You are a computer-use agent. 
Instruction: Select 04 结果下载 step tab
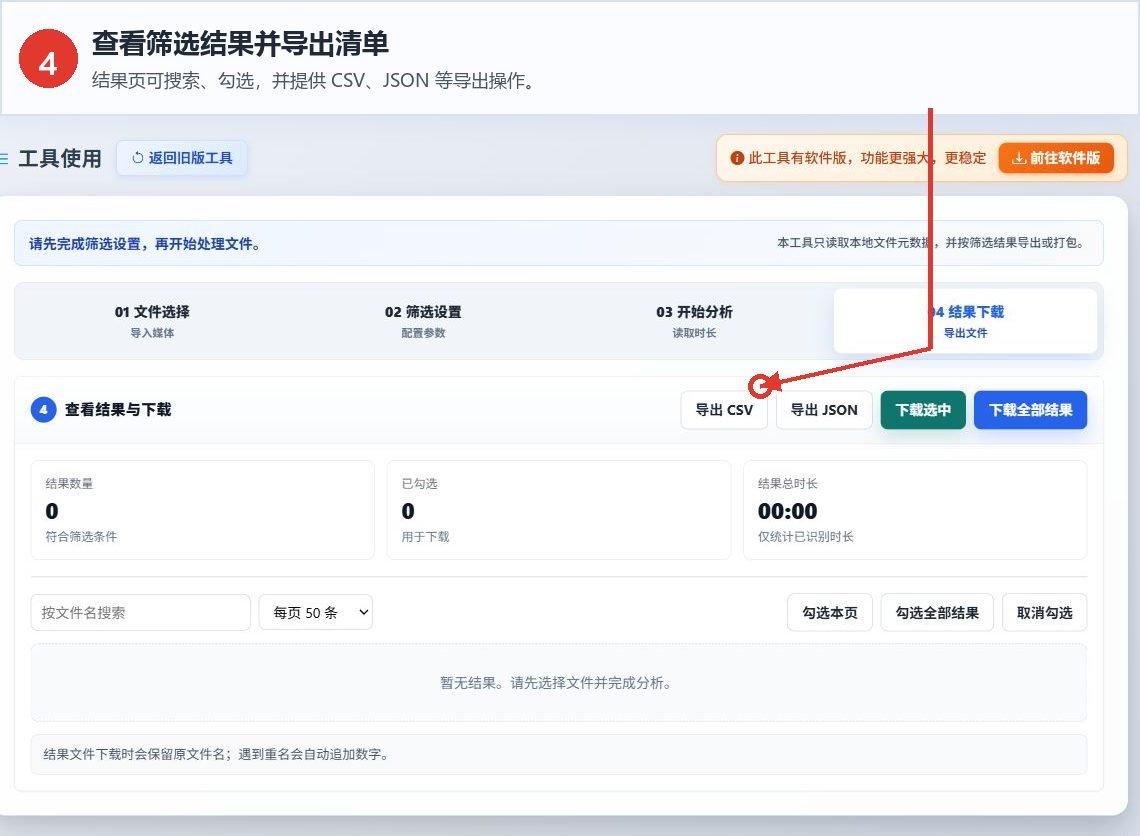966,321
